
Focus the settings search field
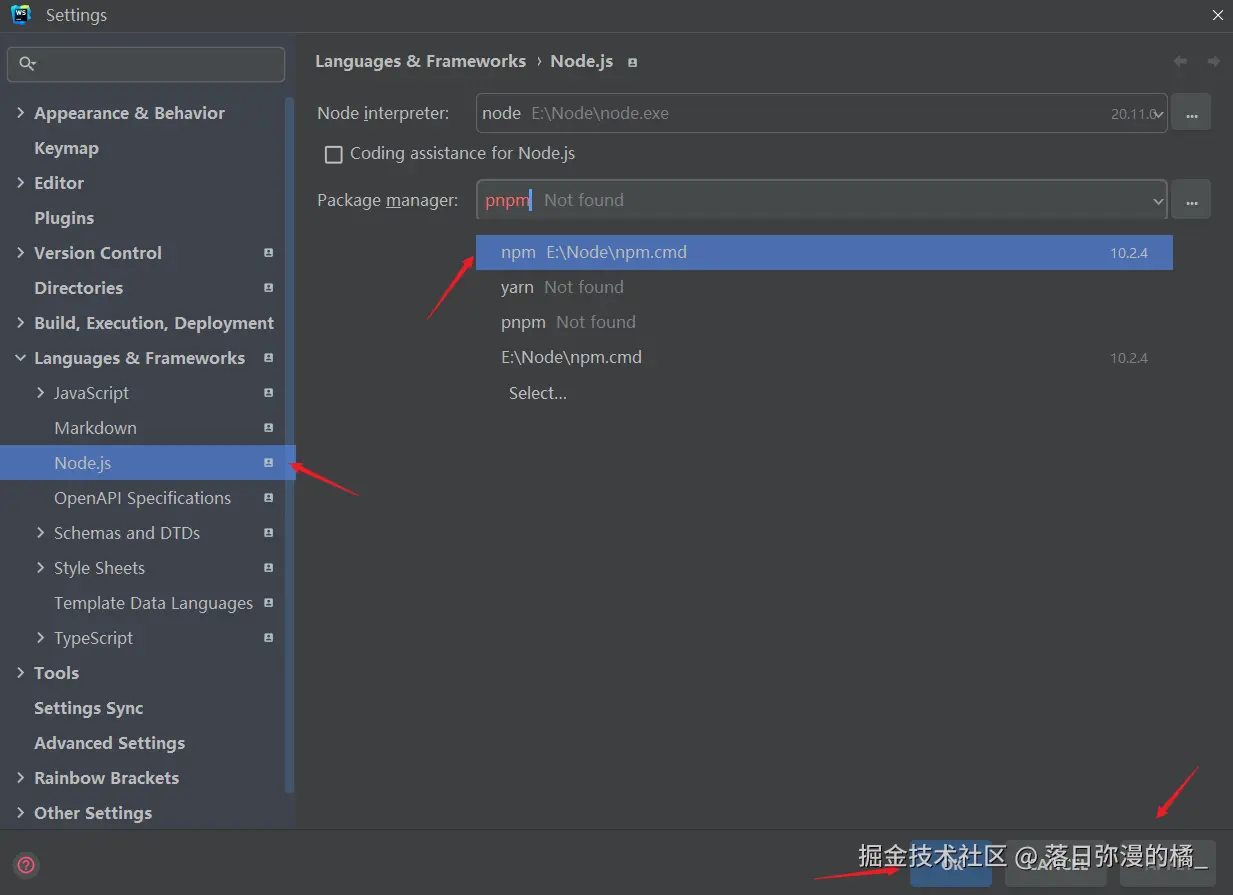coord(146,65)
